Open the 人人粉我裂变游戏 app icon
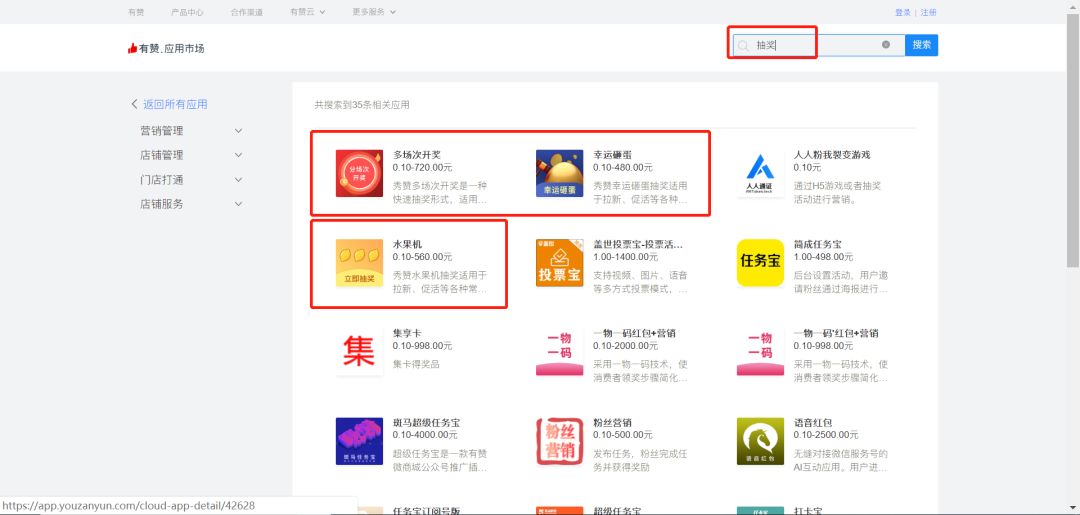The image size is (1080, 515). 760,174
